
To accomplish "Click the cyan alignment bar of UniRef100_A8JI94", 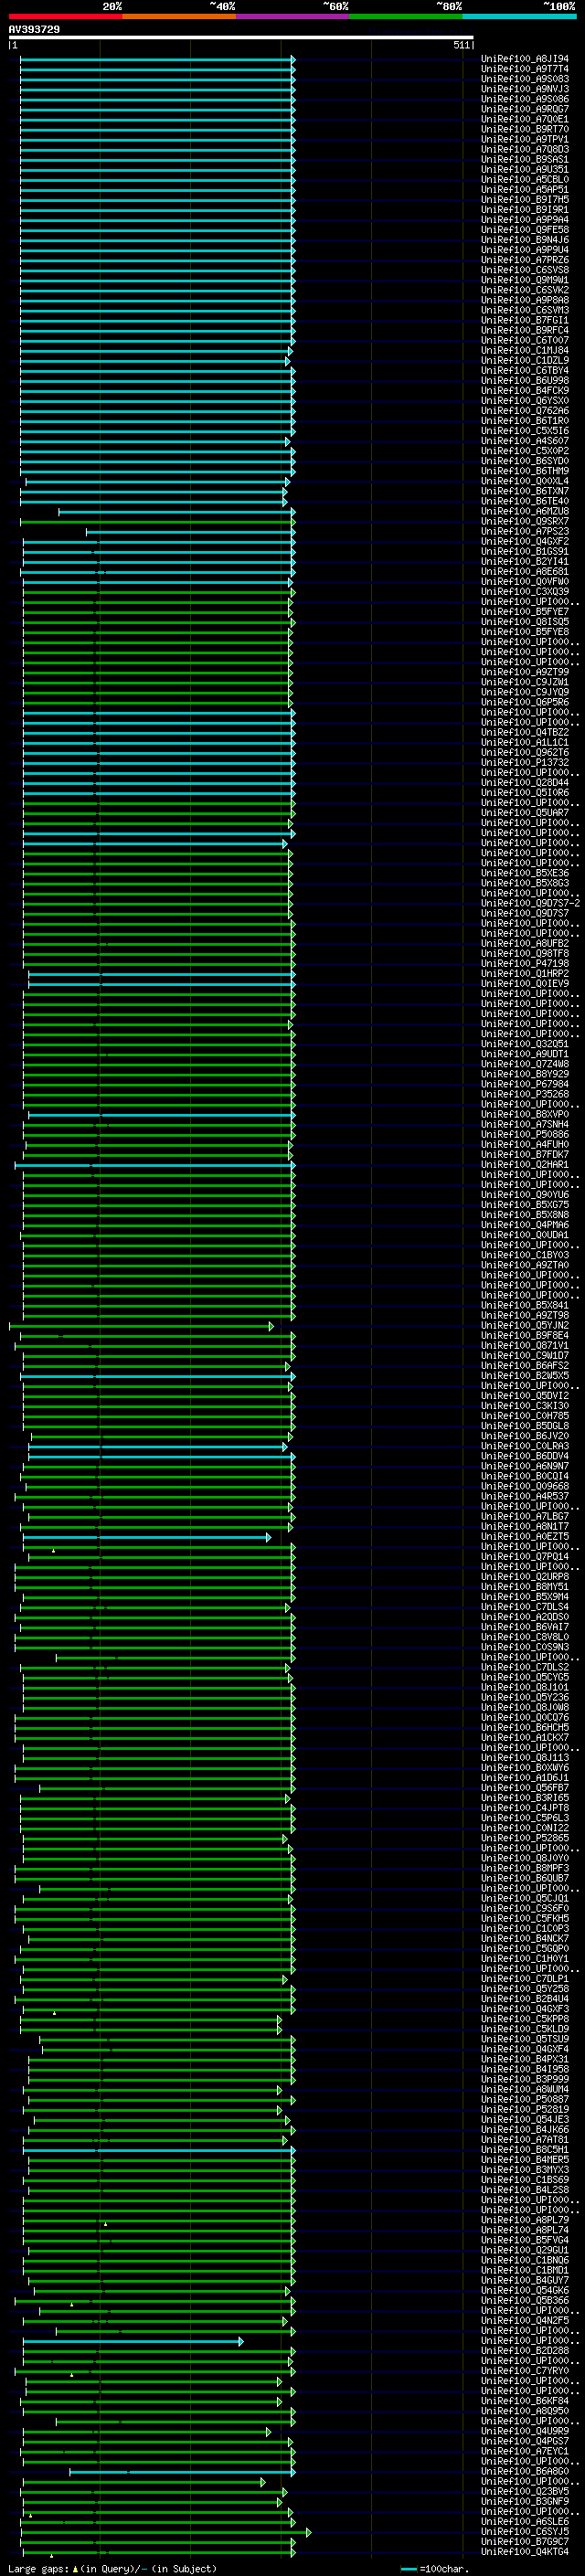I will [157, 60].
